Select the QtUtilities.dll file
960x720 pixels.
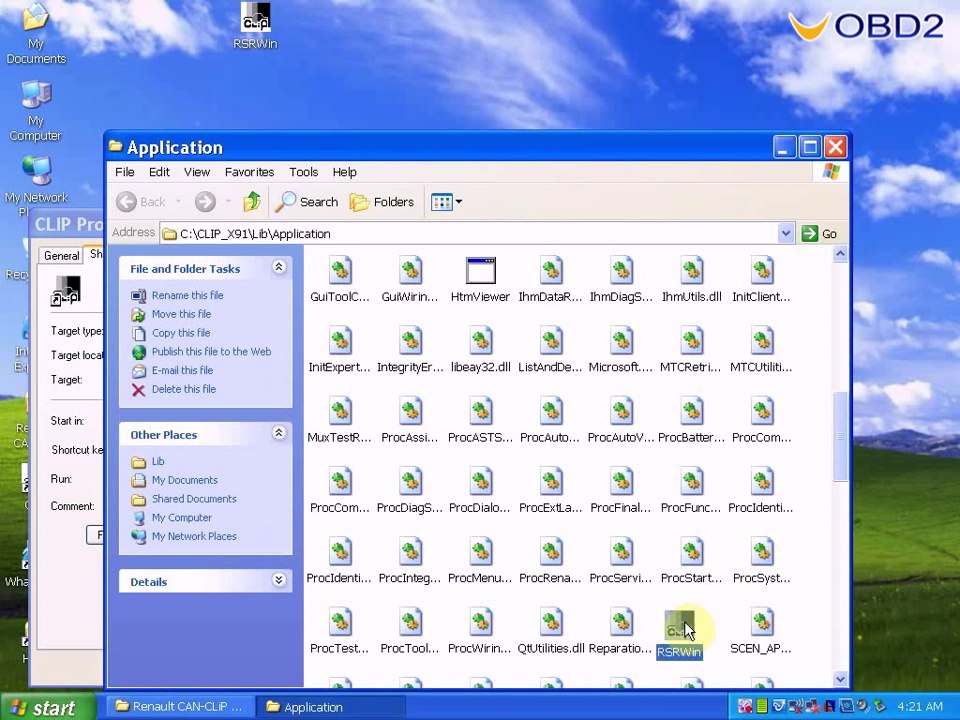[551, 632]
